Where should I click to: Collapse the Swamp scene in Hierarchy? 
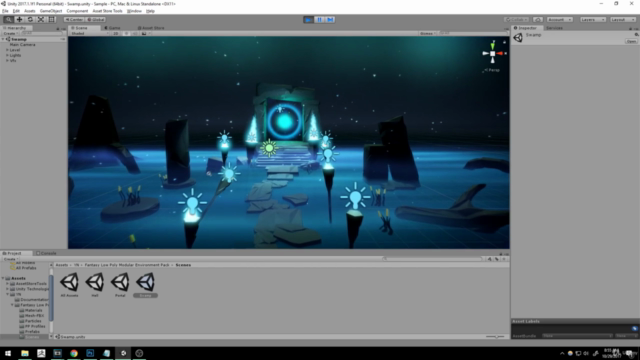pyautogui.click(x=3, y=39)
